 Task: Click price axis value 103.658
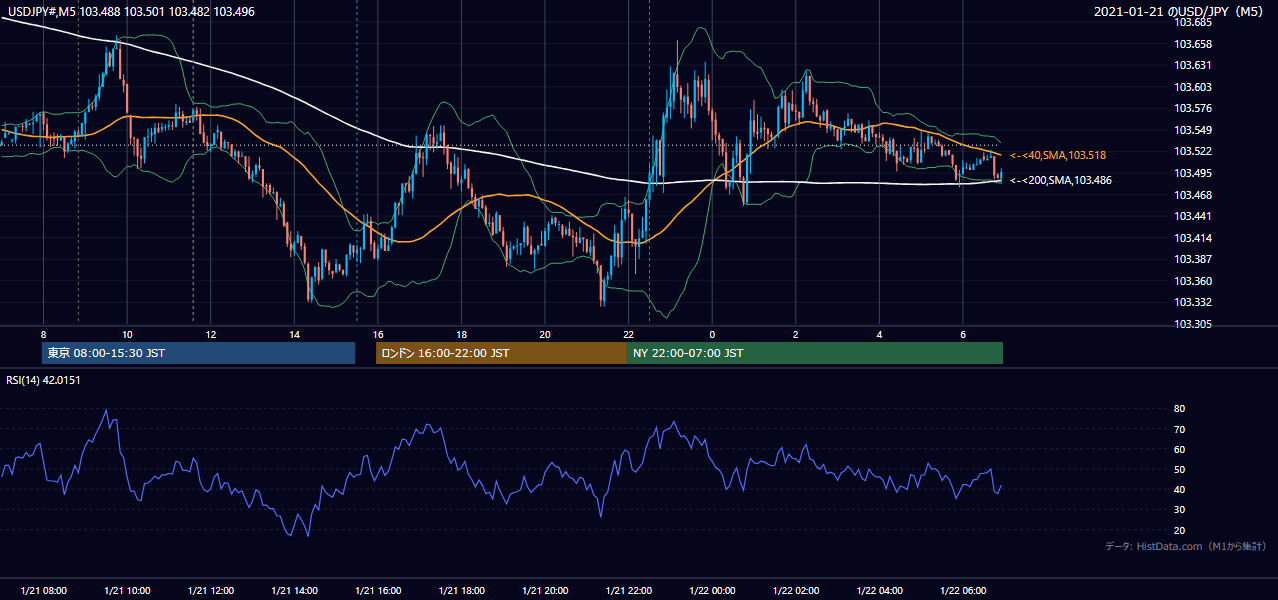(1194, 44)
